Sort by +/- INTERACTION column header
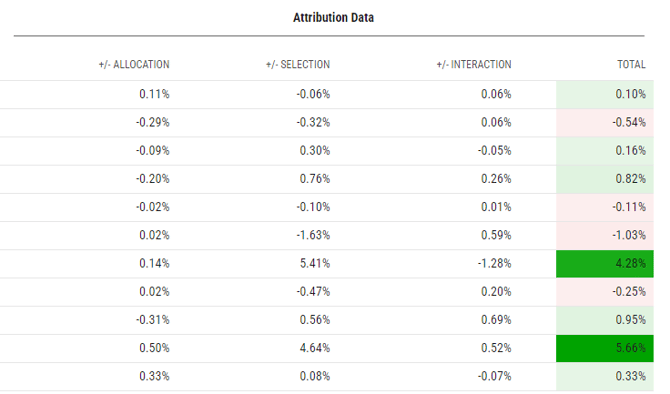 [474, 65]
